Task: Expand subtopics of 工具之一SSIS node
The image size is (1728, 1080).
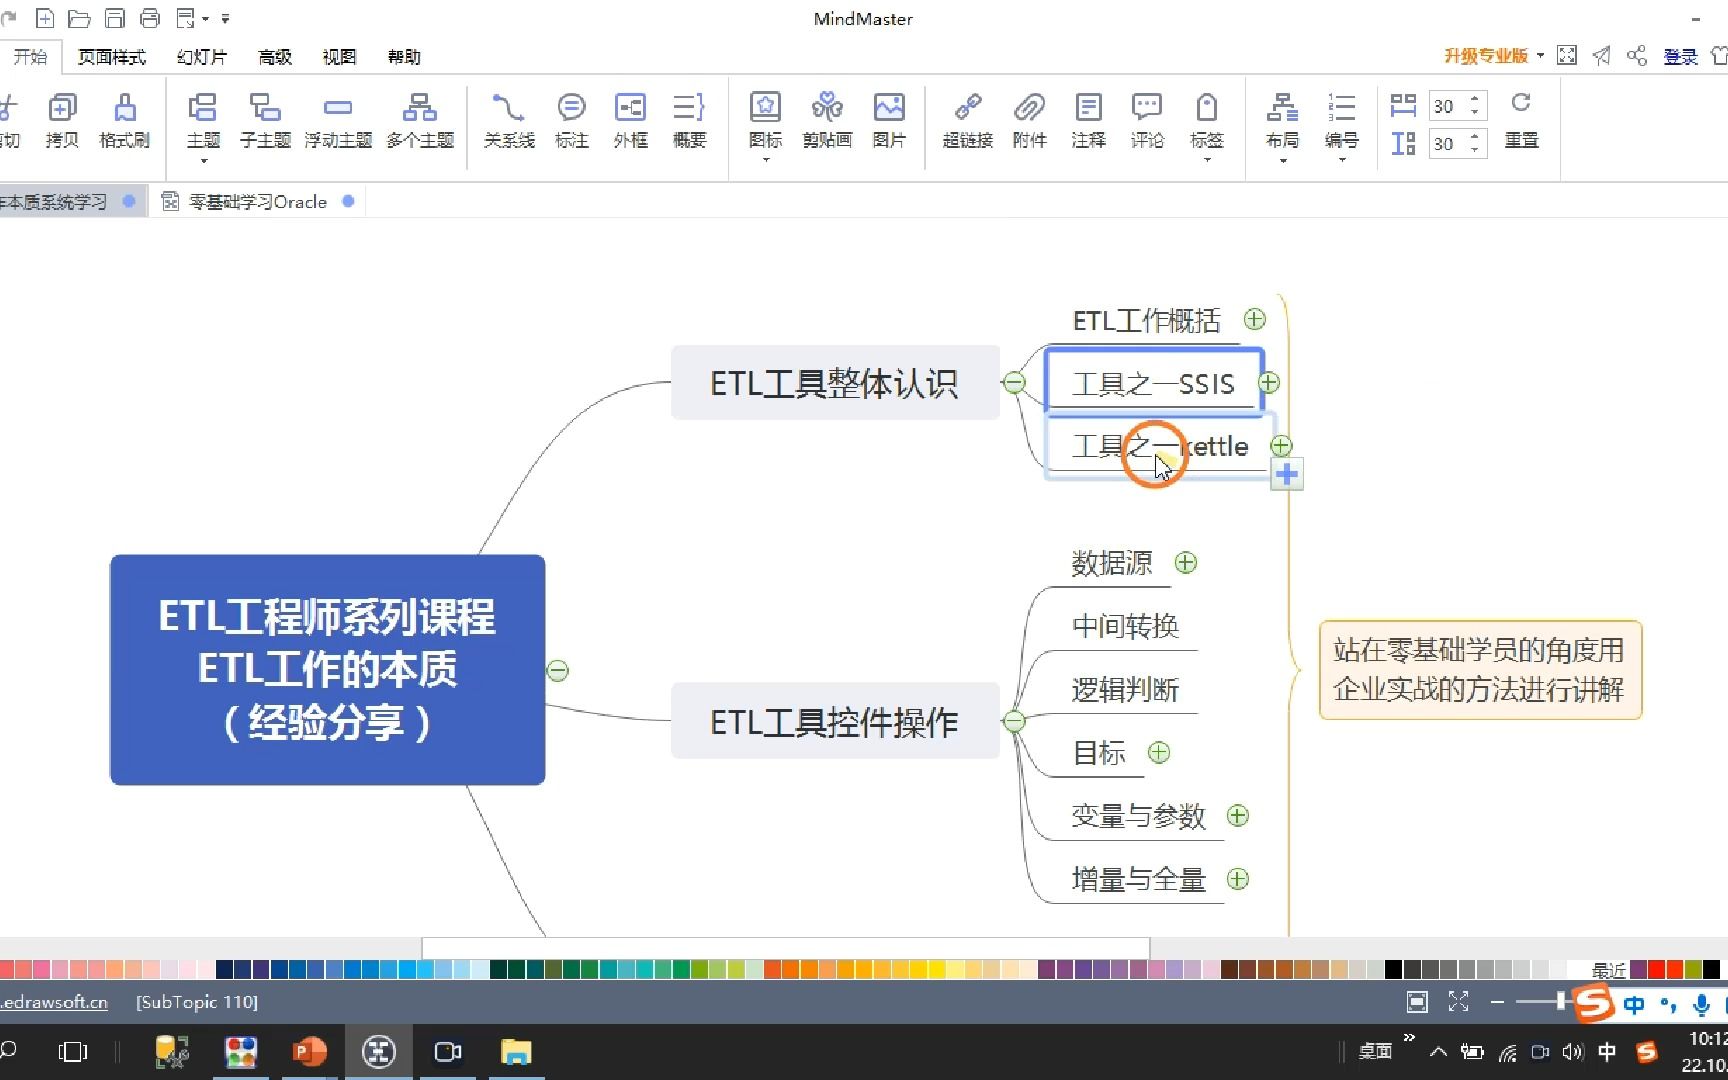Action: 1269,382
